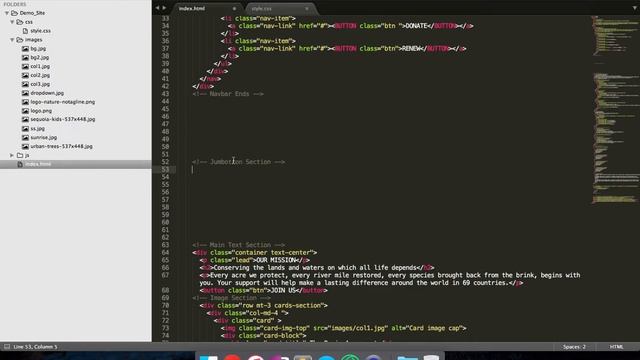Select col2.jpg in the sidebar
Image resolution: width=640 pixels, height=360 pixels.
click(40, 76)
